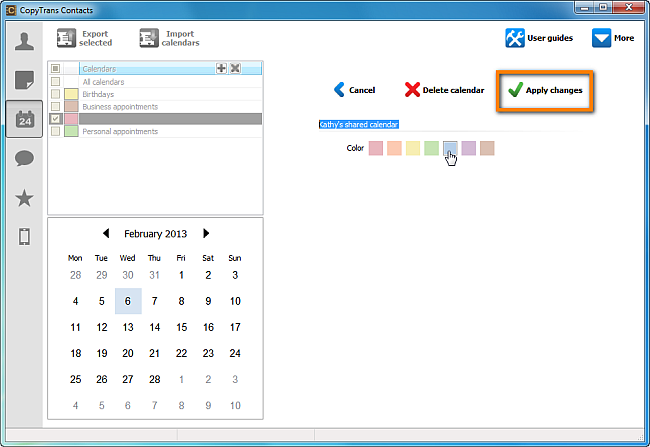Screen dimensions: 650x447
Task: Open the device phone icon in sidebar
Action: [24, 237]
